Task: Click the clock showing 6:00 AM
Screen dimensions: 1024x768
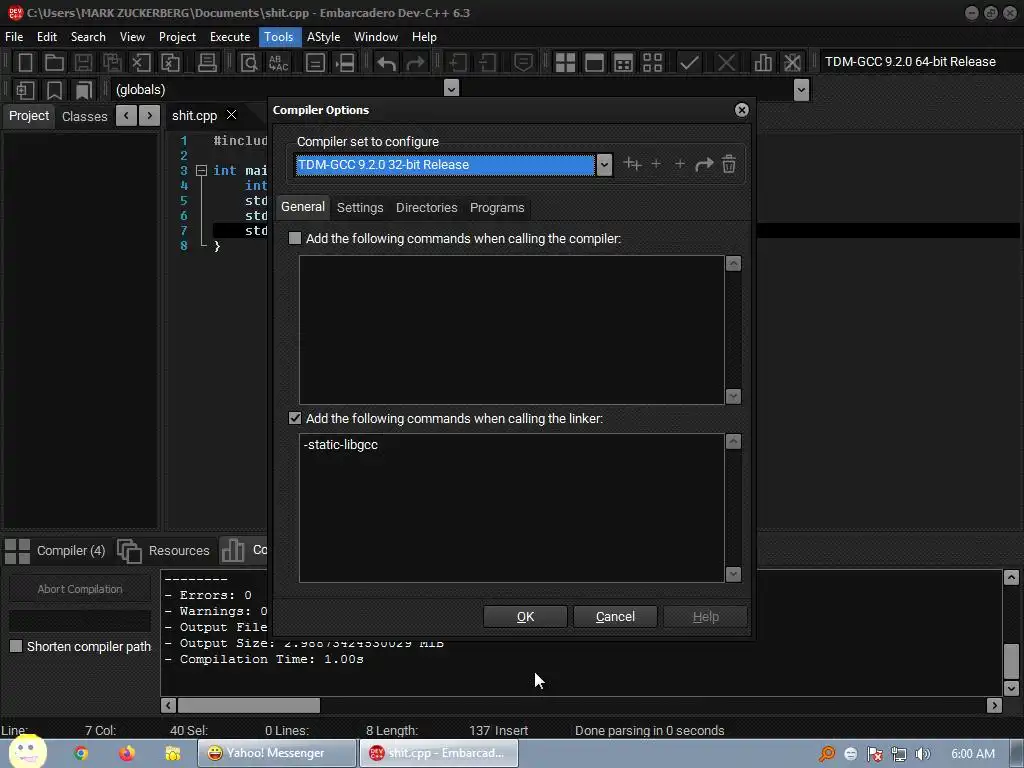Action: [x=972, y=754]
